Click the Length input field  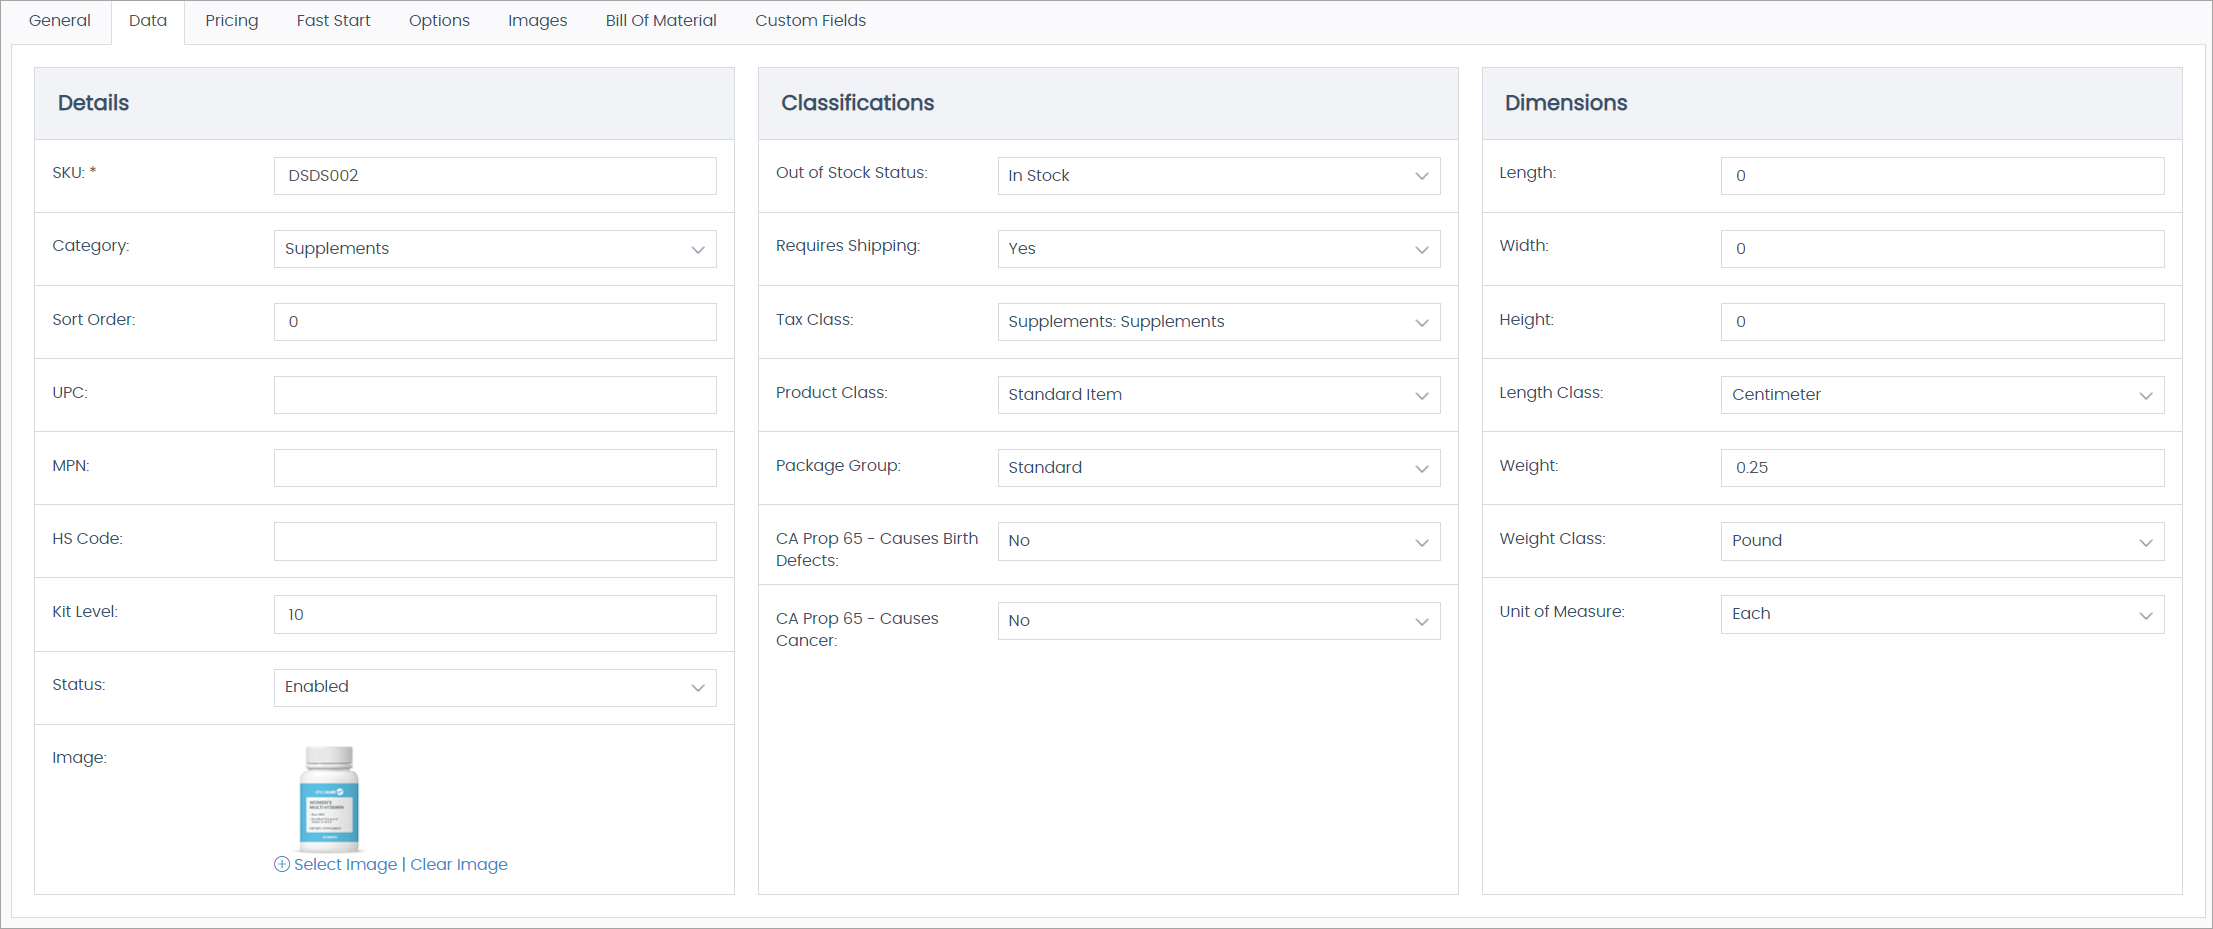click(x=1942, y=176)
